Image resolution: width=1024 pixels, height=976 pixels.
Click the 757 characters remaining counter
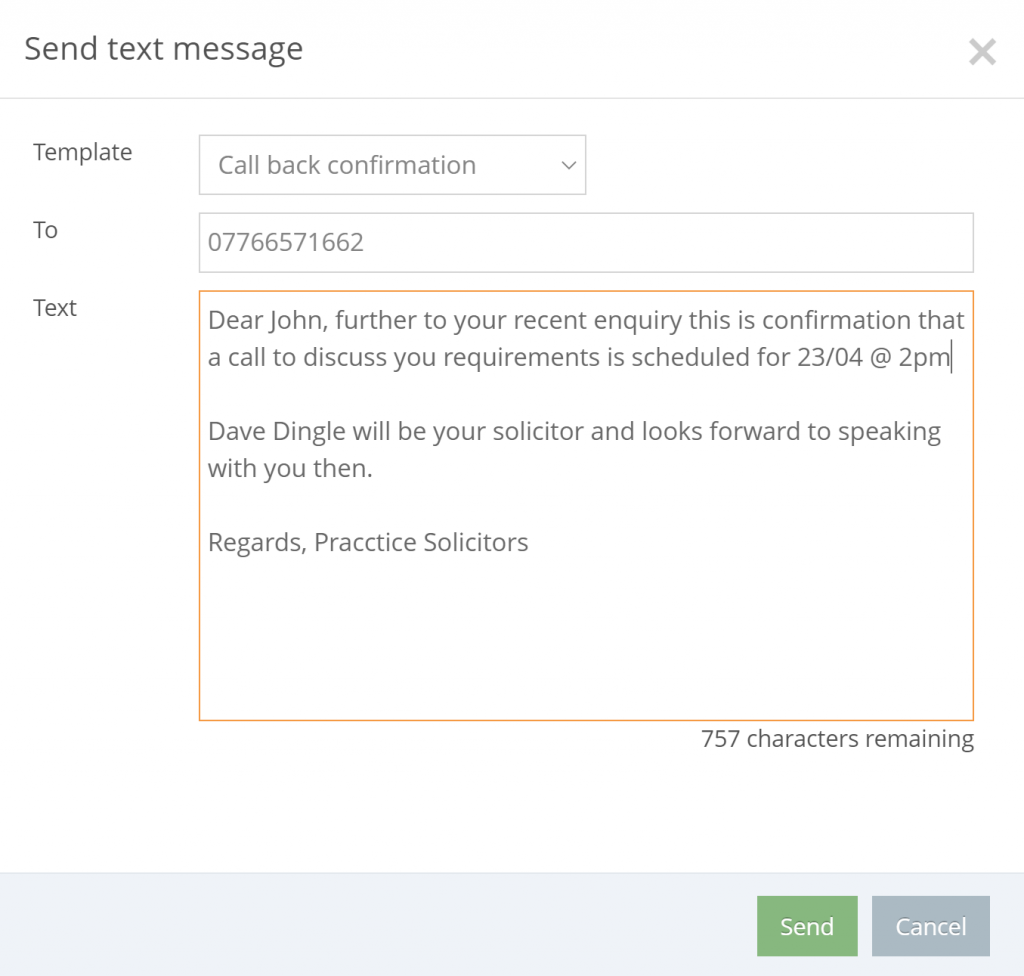pos(837,739)
